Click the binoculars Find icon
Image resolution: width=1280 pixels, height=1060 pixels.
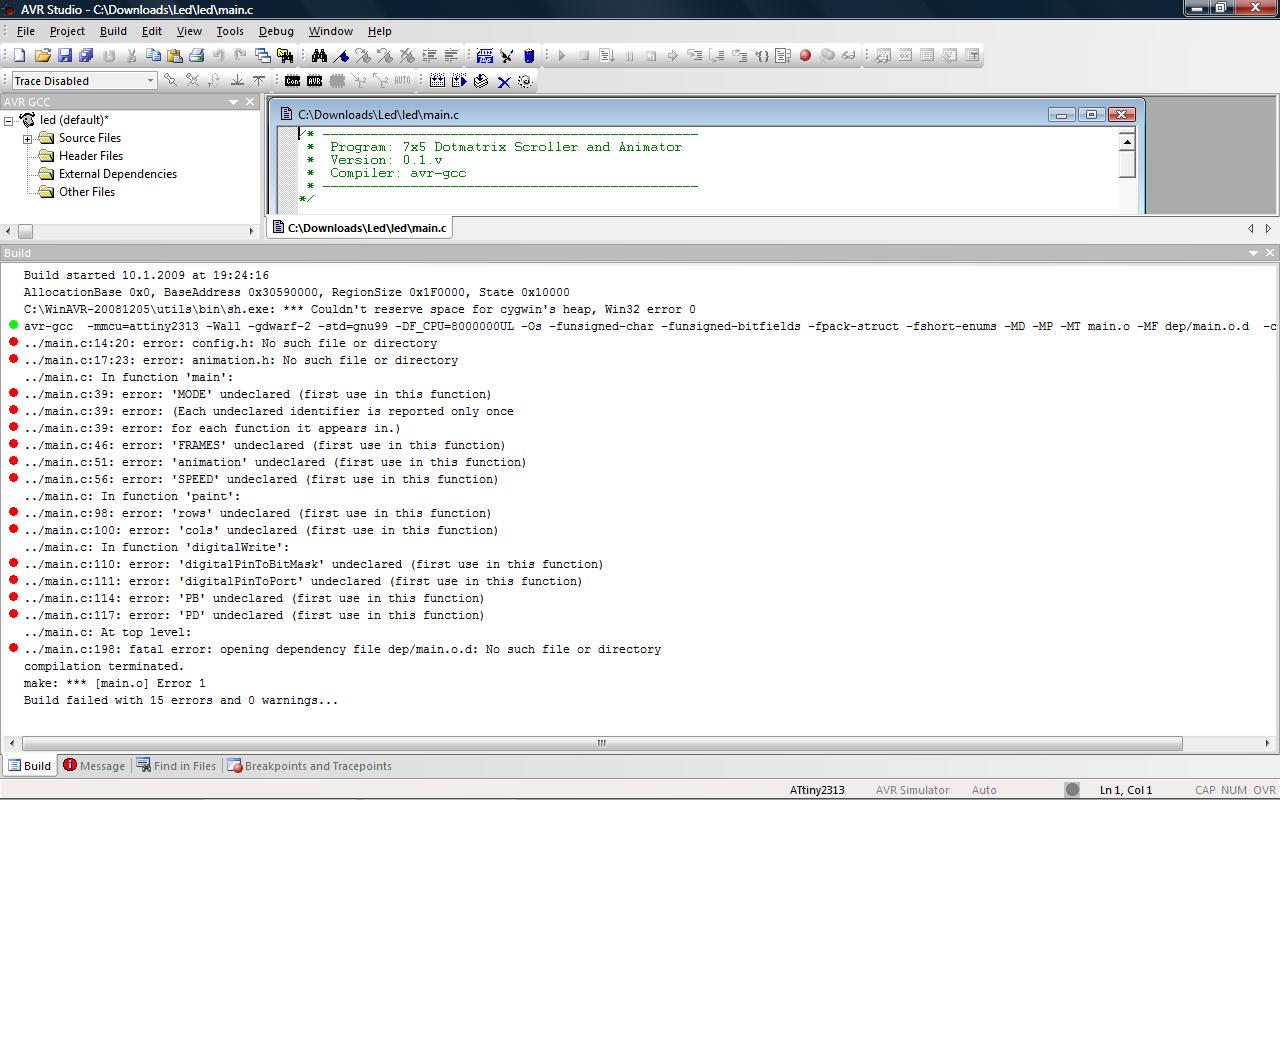319,56
